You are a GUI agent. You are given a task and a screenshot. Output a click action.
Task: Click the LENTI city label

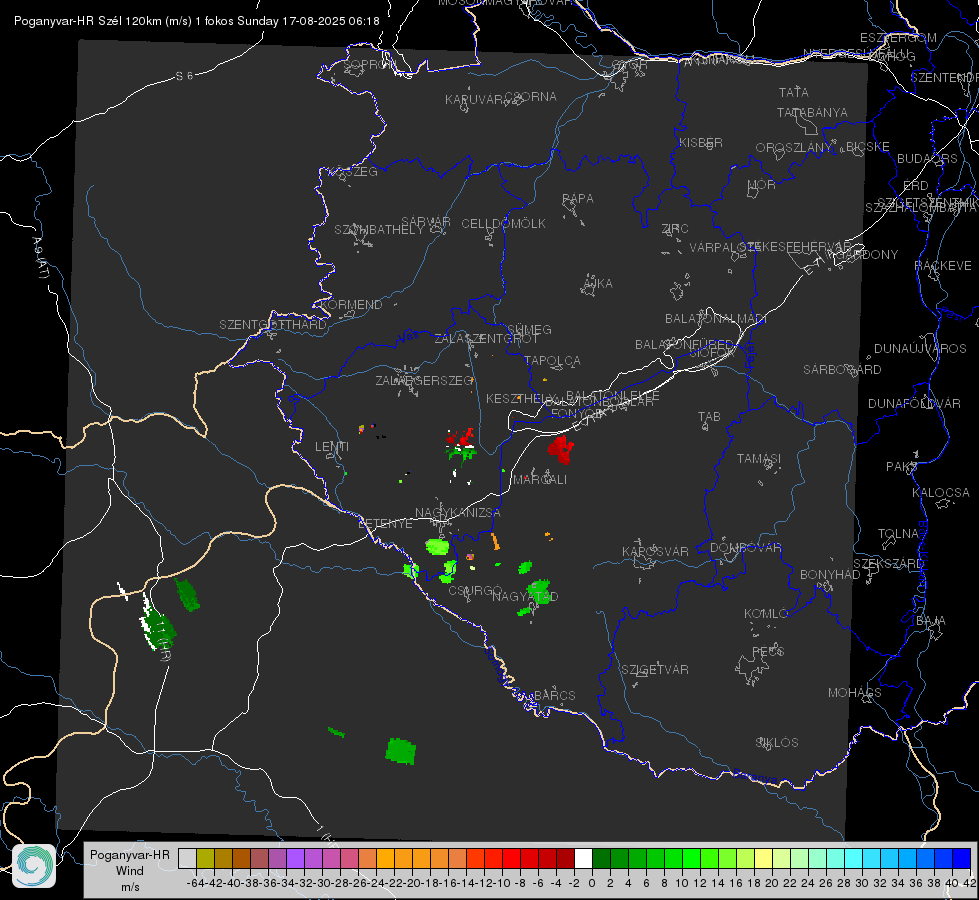click(x=332, y=447)
